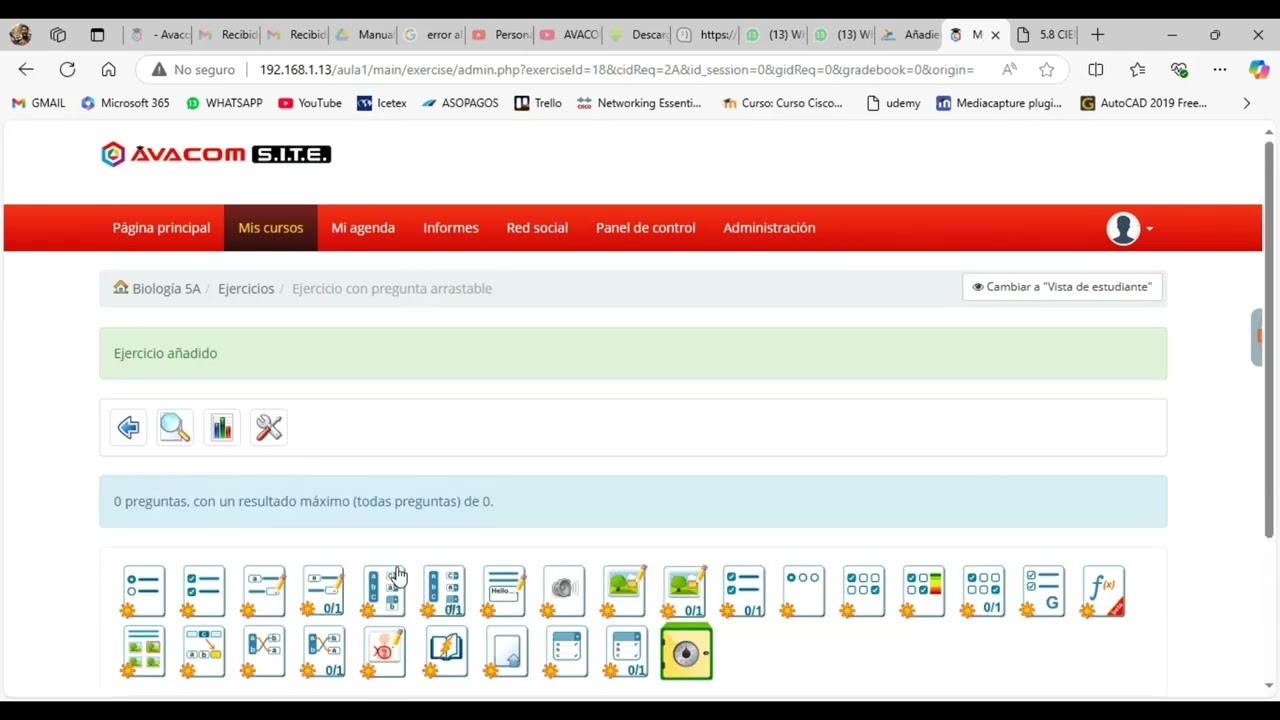Add three-radio-circle unknown-answer question
Image resolution: width=1280 pixels, height=720 pixels.
tap(803, 591)
